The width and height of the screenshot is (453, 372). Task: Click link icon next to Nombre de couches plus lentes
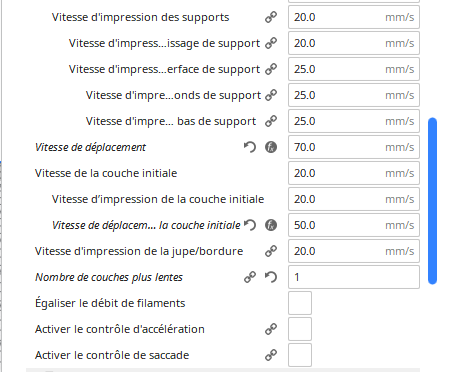click(x=250, y=277)
